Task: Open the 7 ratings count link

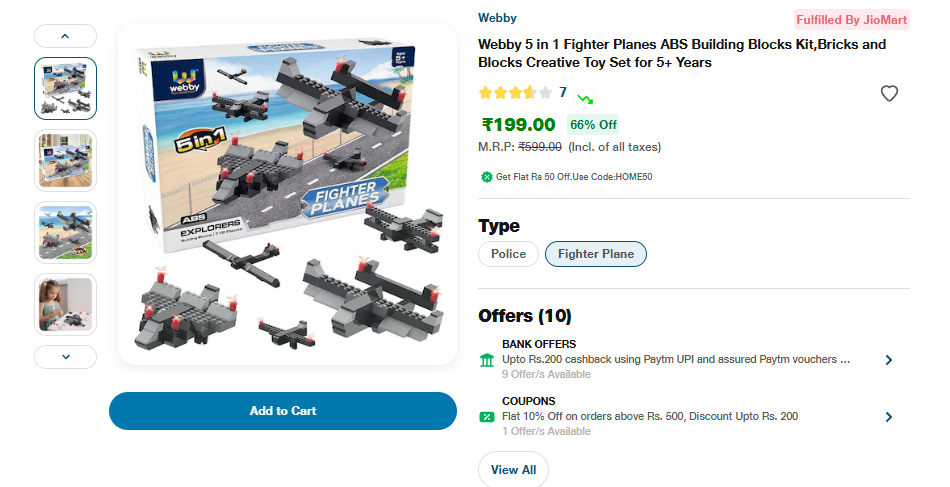Action: [563, 92]
